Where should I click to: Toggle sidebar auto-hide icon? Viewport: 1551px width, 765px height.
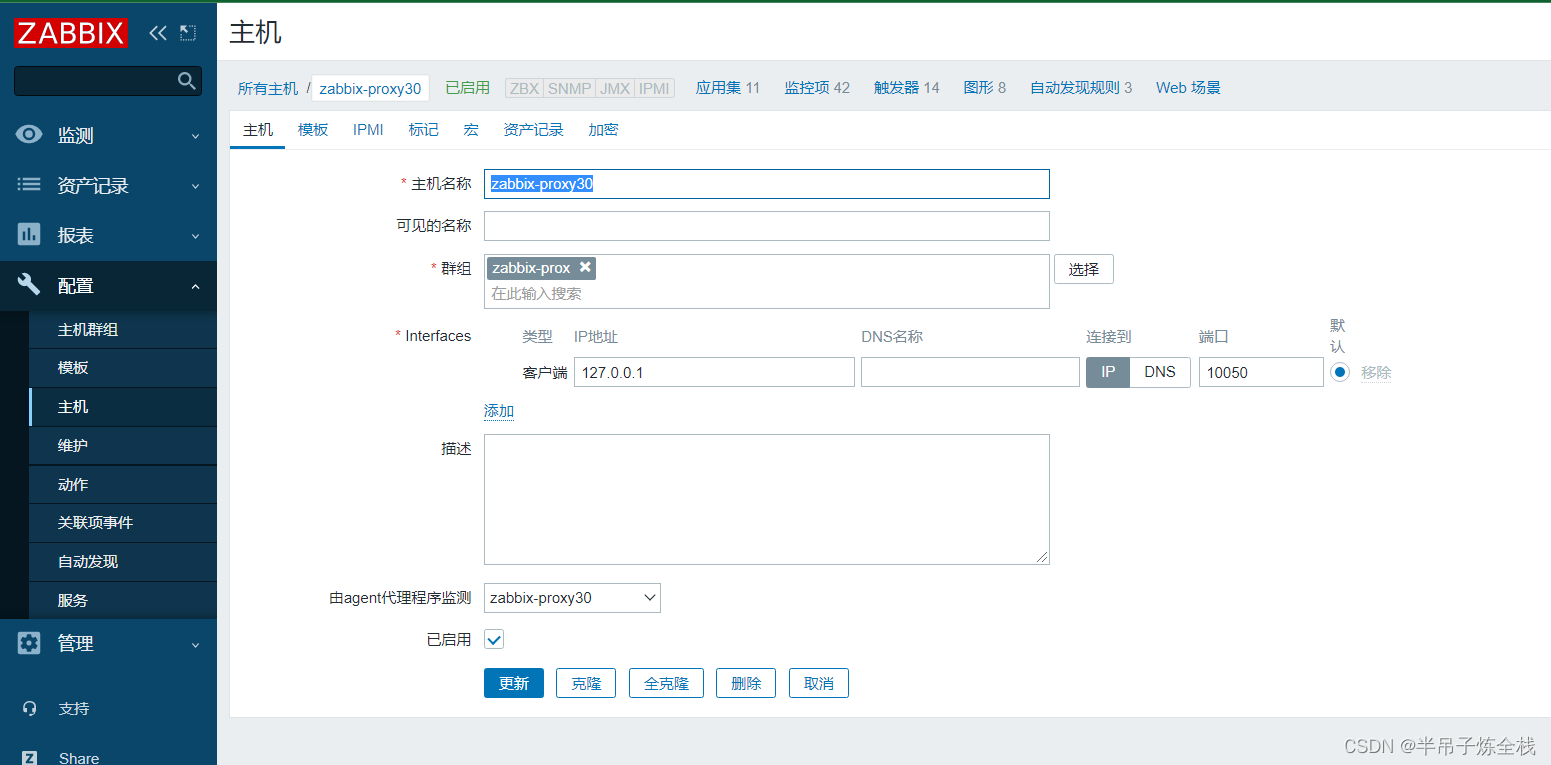click(188, 33)
